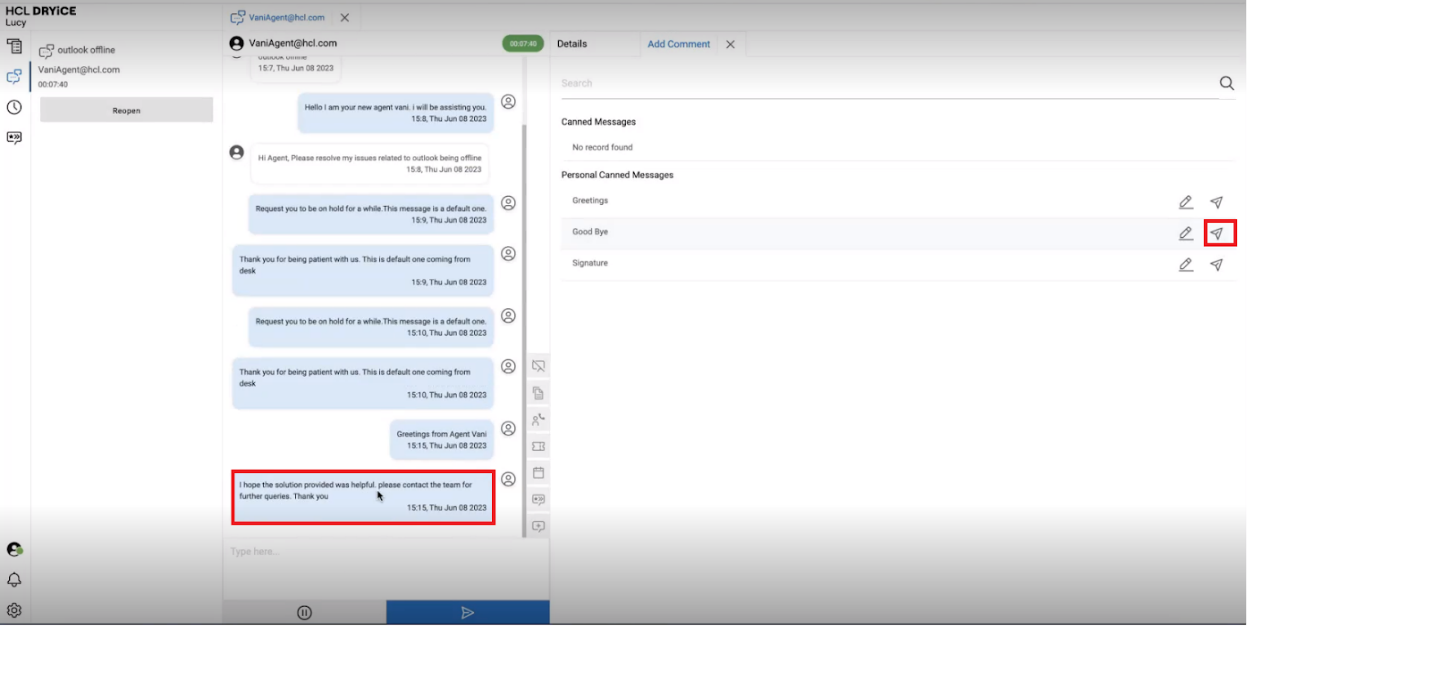
Task: Click the agent status avatar icon
Action: coord(14,549)
